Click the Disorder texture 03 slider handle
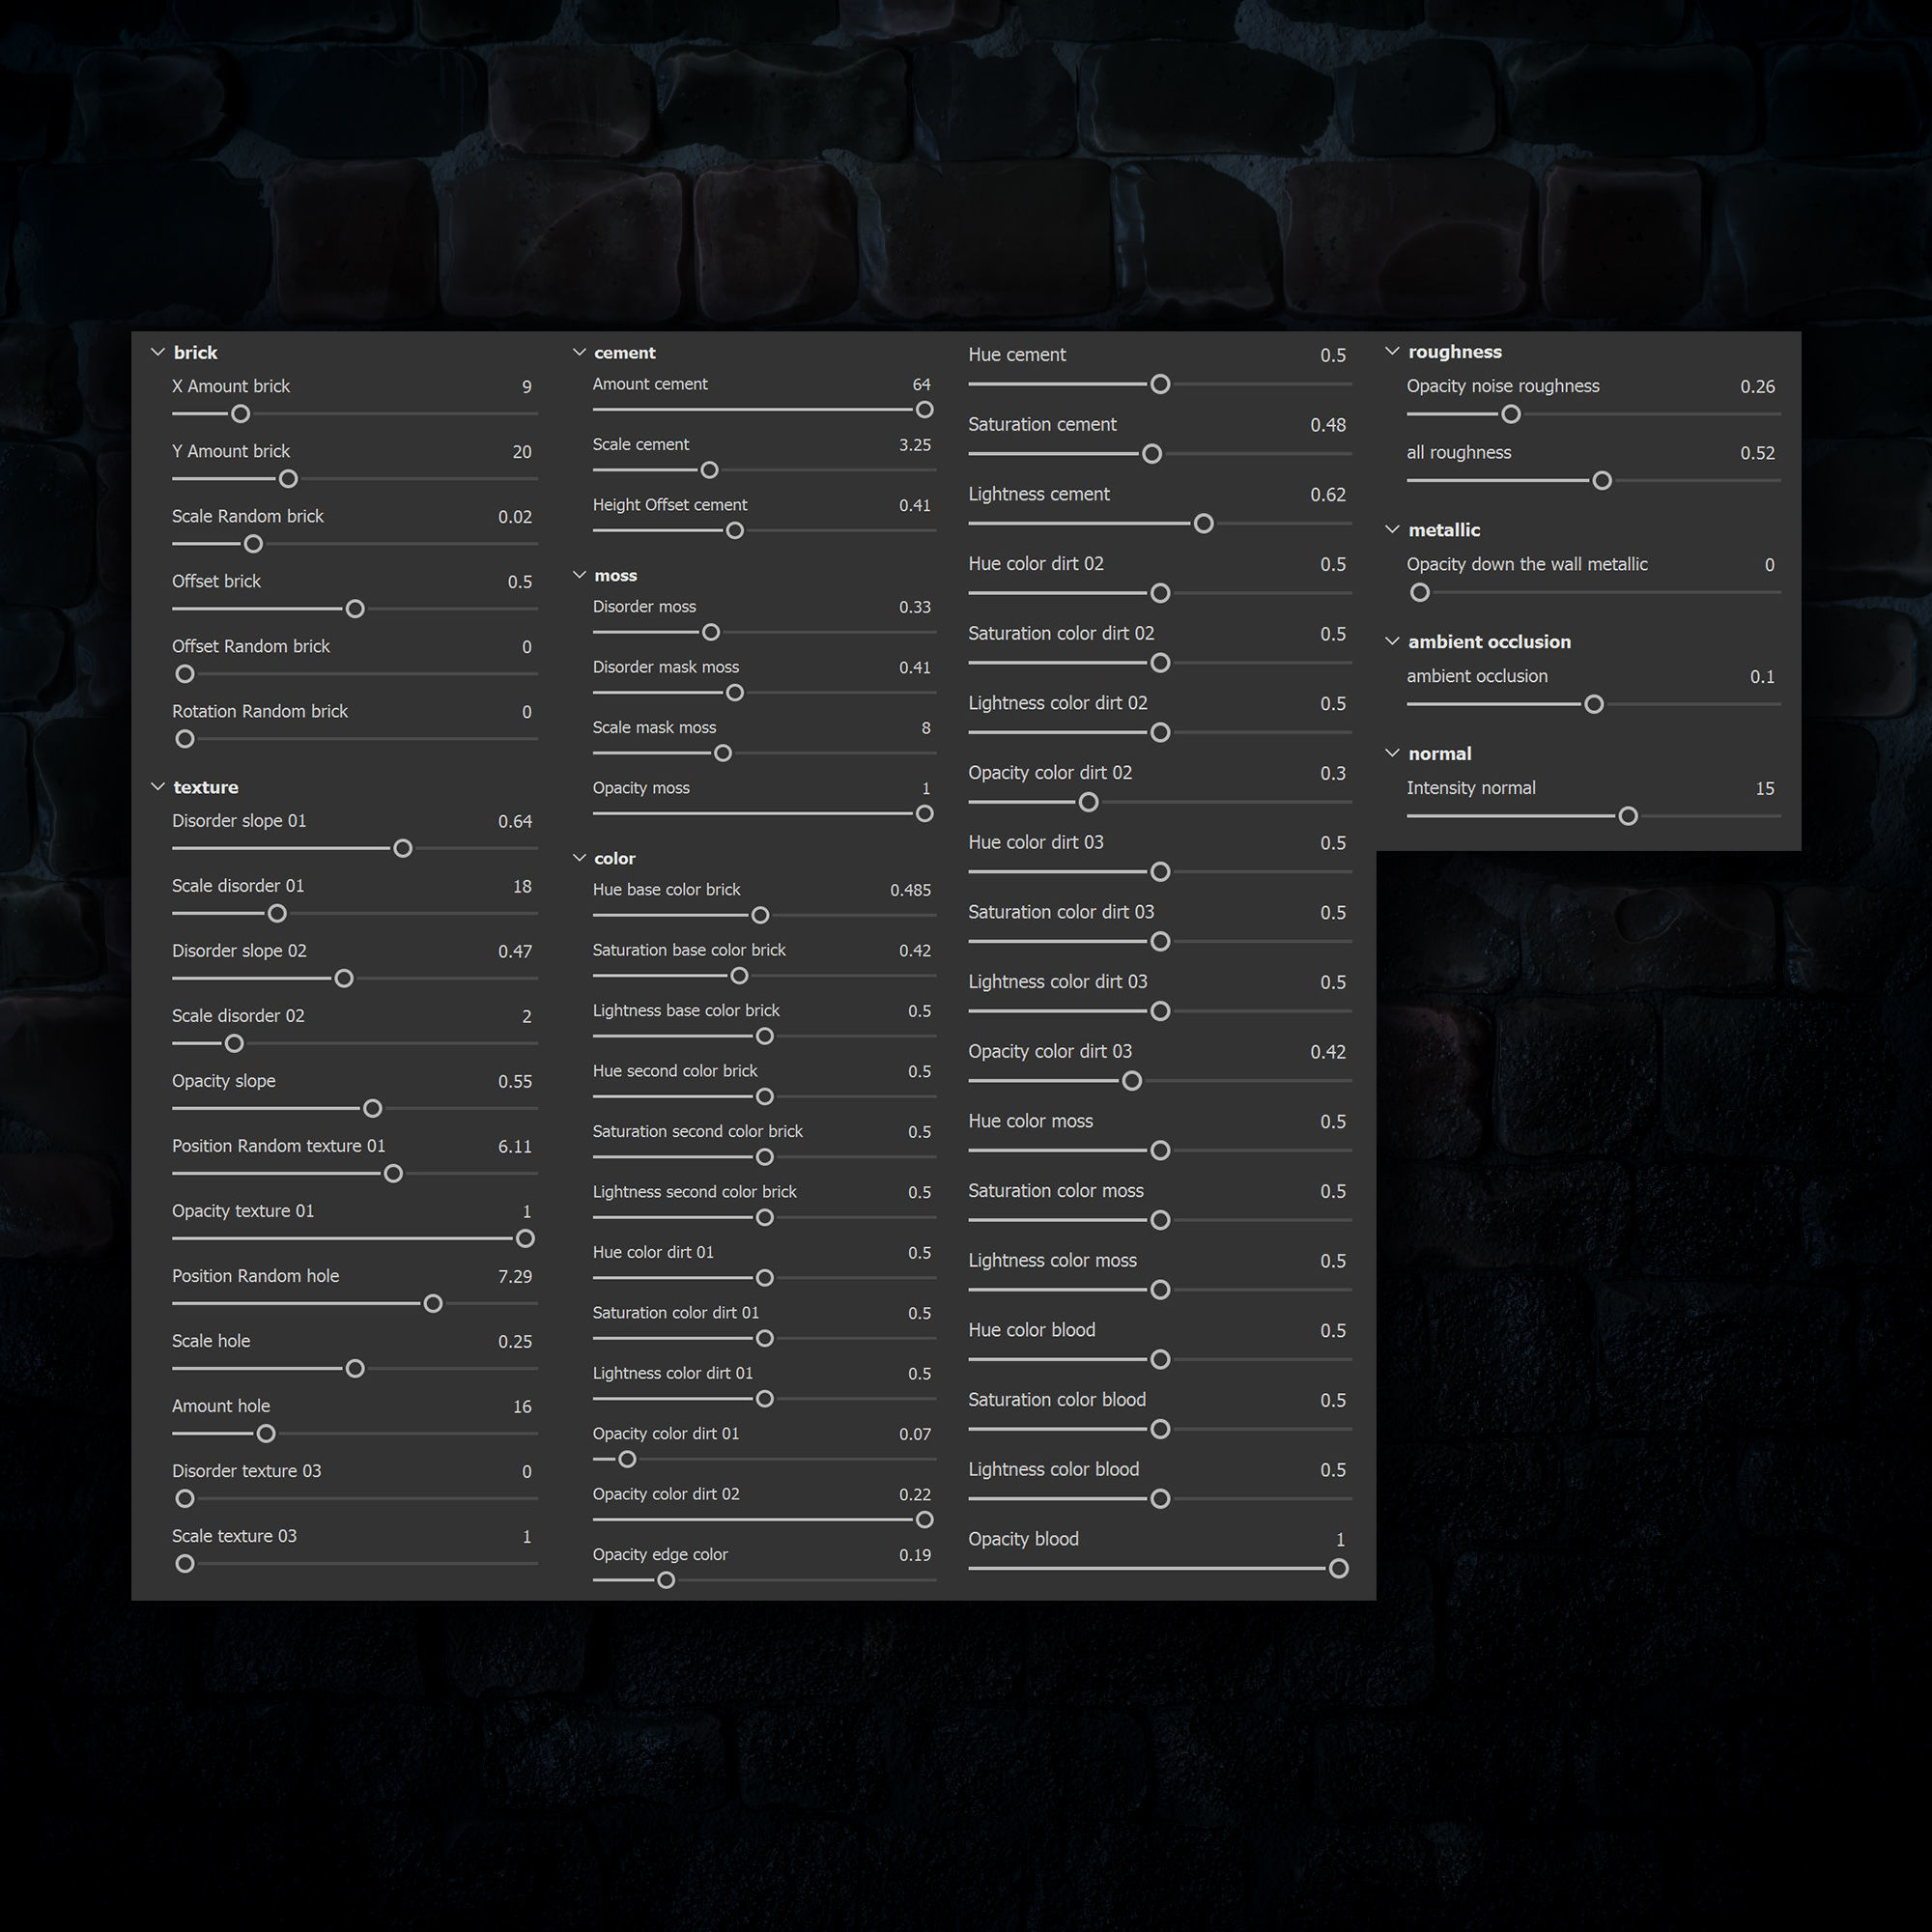This screenshot has height=1932, width=1932. 185,1499
